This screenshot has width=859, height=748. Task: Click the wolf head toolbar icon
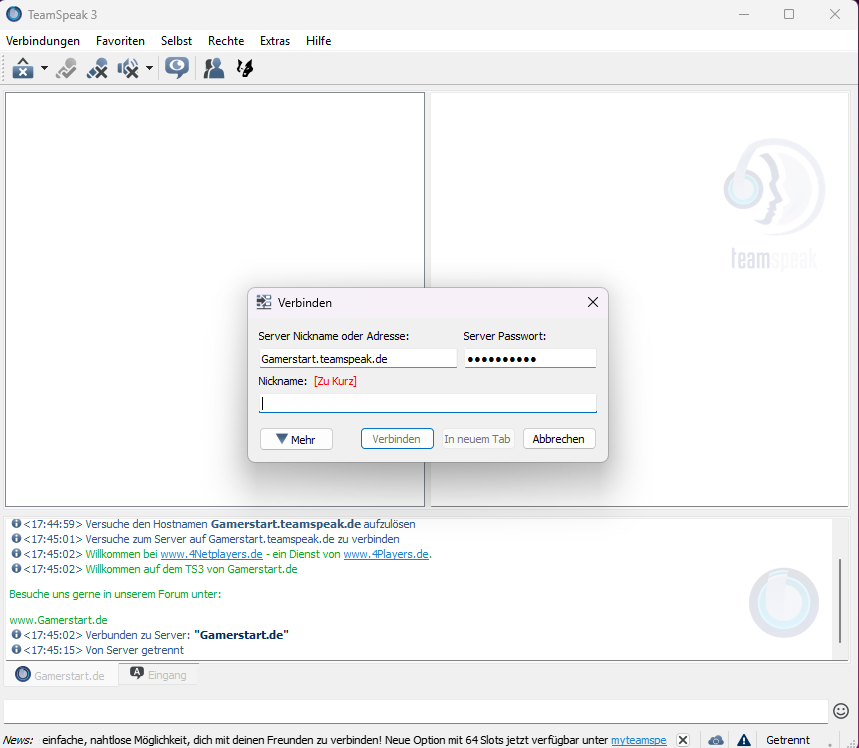click(x=244, y=68)
